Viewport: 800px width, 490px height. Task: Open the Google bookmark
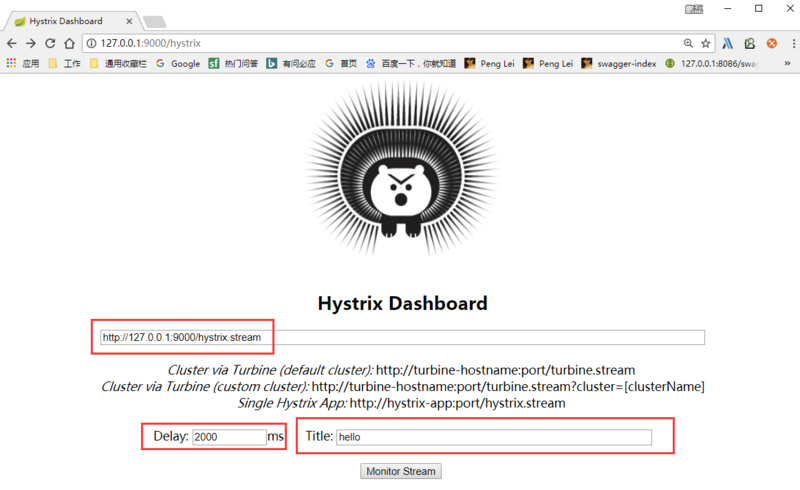tap(178, 63)
